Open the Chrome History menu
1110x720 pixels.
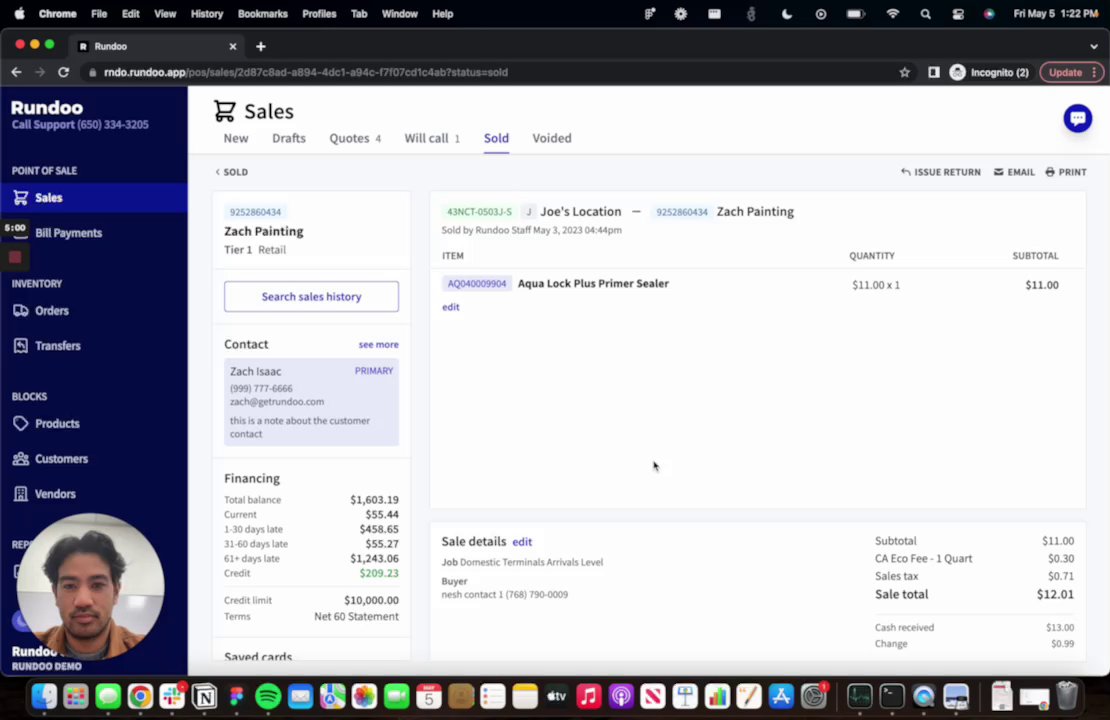point(207,13)
